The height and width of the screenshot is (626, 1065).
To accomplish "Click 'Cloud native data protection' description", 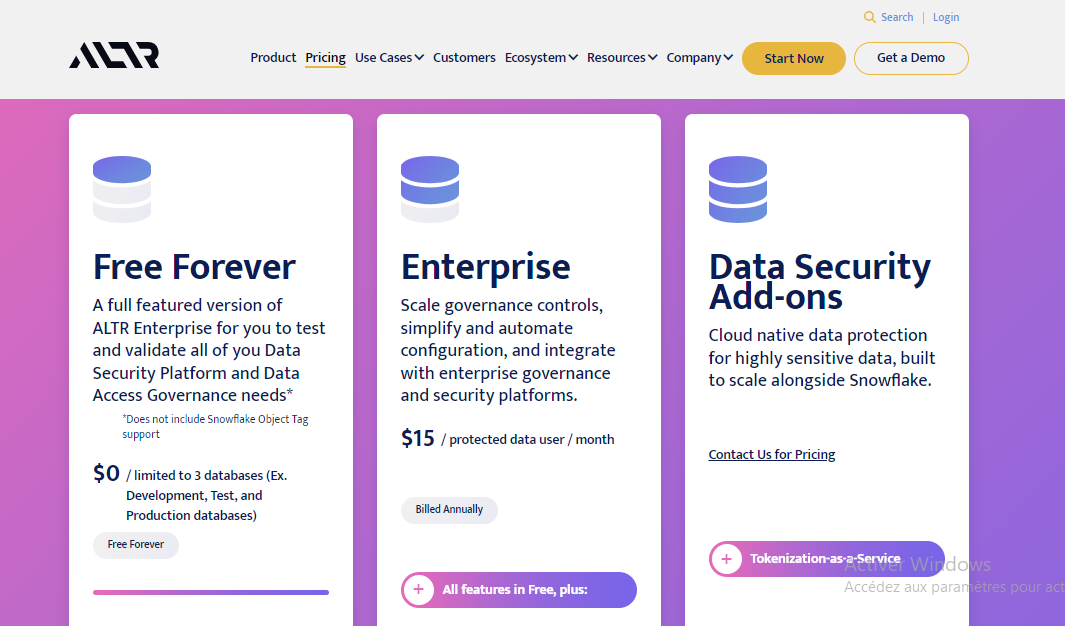I will pos(822,358).
